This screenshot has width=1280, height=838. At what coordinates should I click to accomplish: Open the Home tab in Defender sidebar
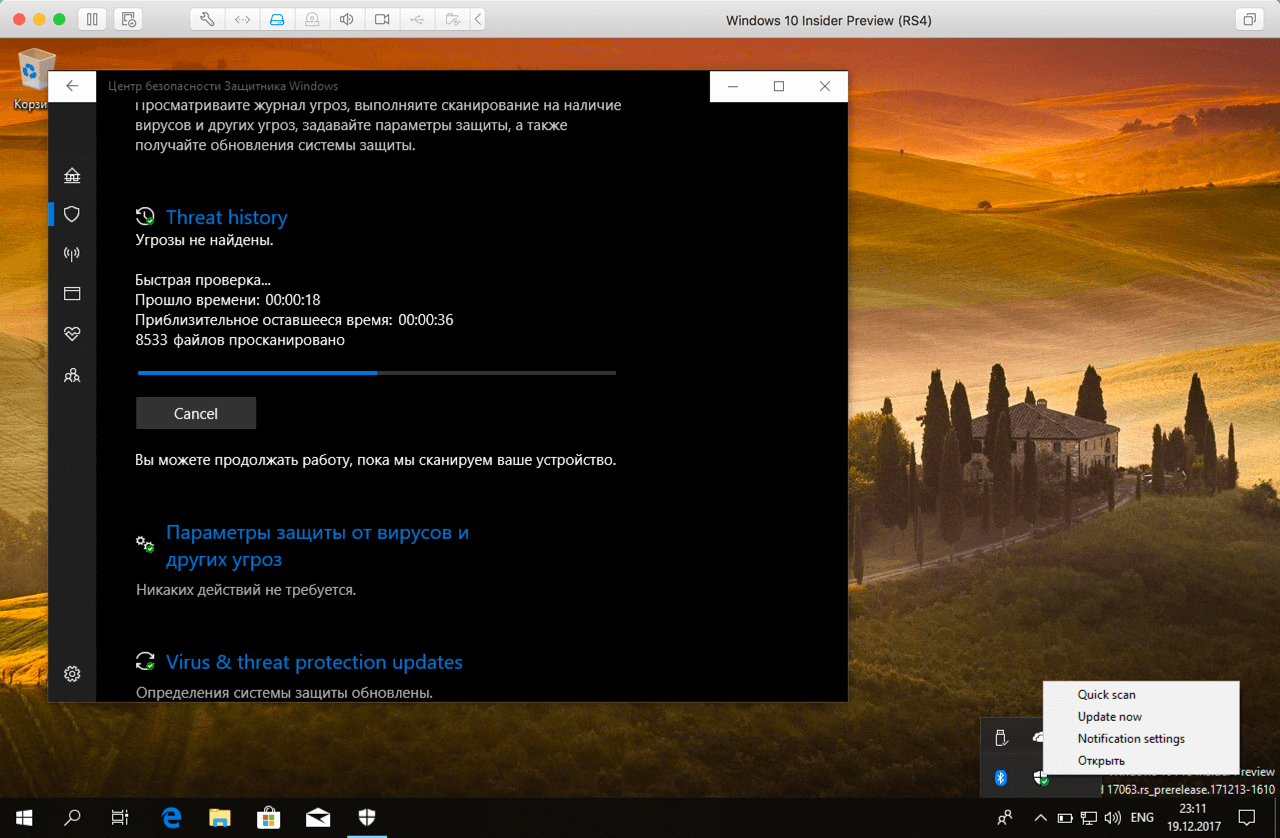pyautogui.click(x=72, y=176)
